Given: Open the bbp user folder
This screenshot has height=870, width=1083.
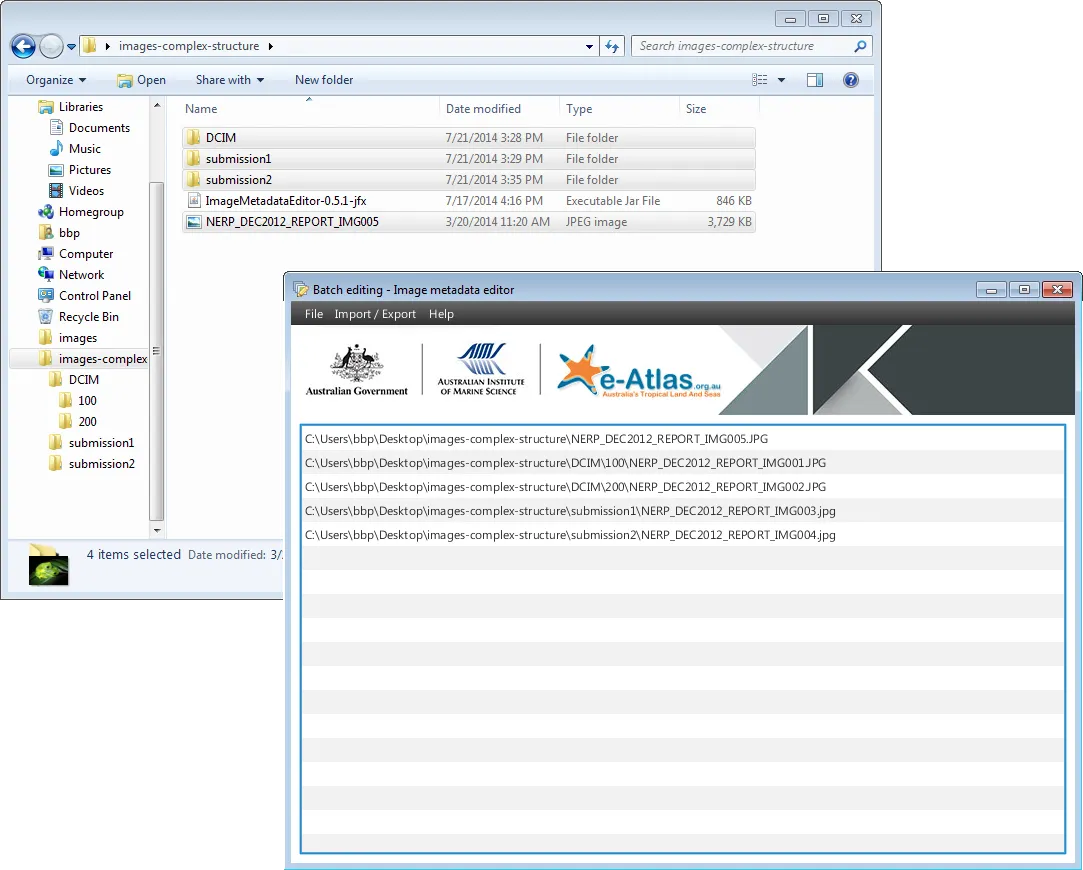Looking at the screenshot, I should tap(59, 233).
